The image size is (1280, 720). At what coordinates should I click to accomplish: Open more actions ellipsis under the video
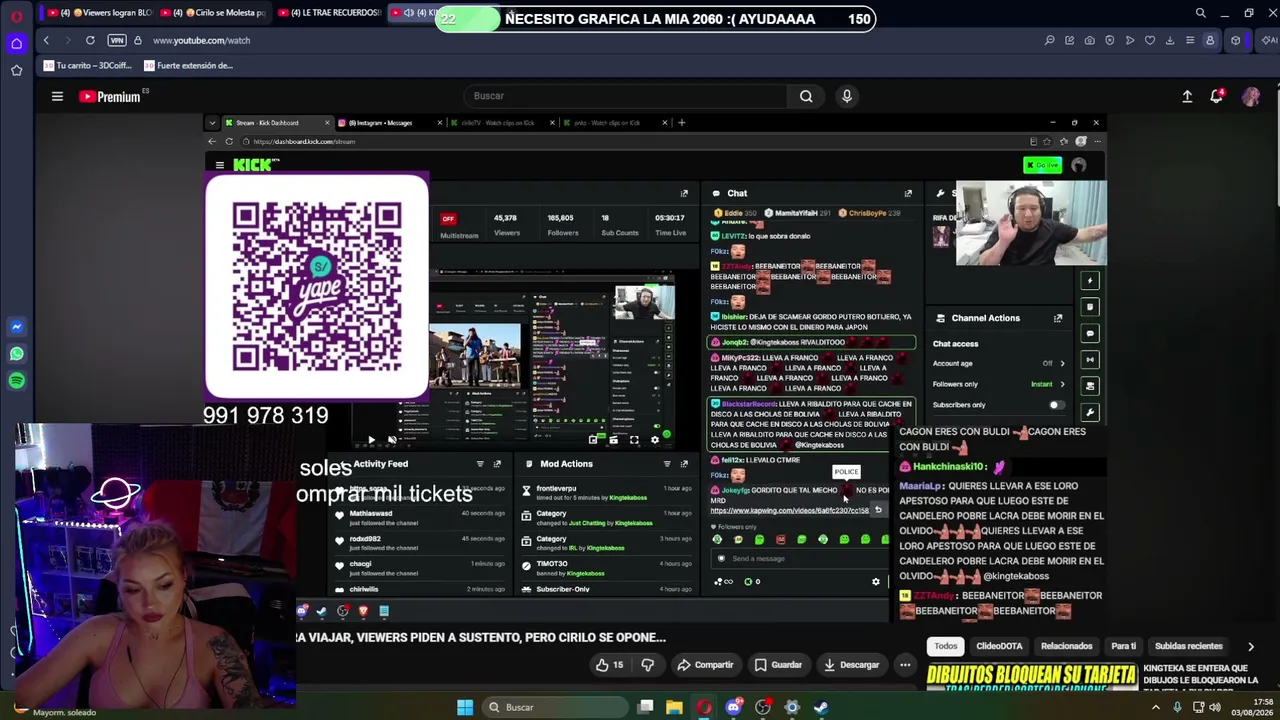[905, 665]
